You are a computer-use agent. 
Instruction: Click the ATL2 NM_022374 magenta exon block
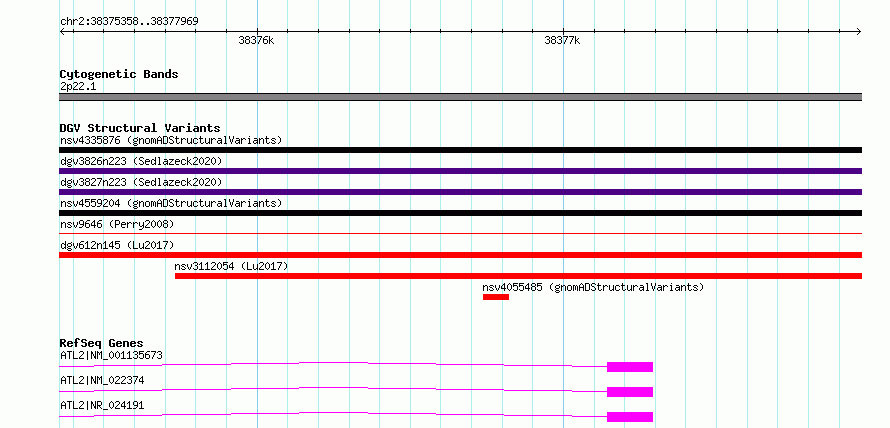(630, 392)
